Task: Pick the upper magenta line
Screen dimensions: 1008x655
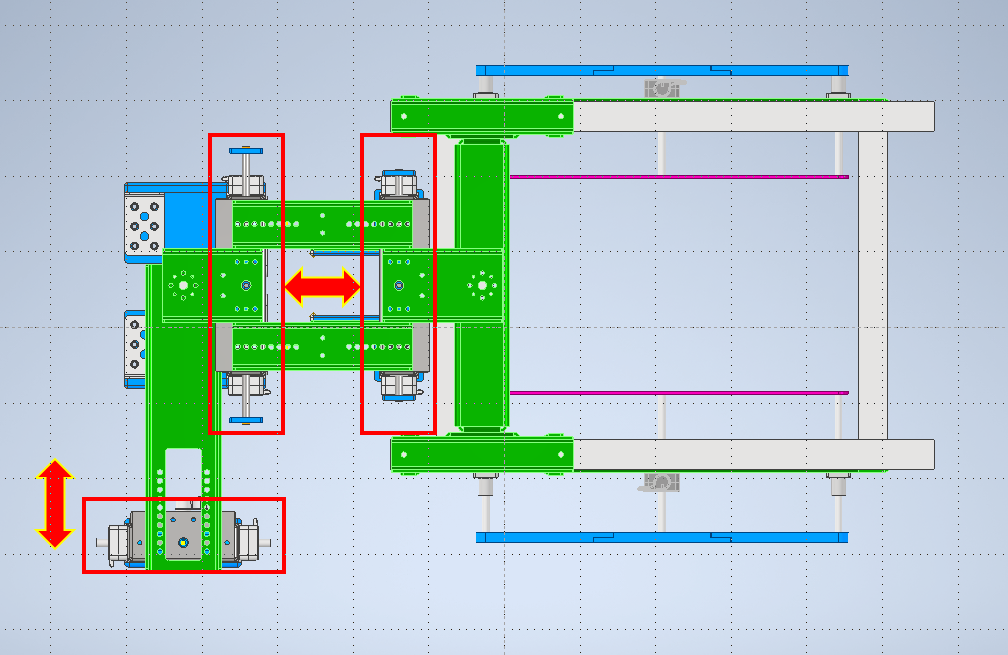Action: [679, 177]
